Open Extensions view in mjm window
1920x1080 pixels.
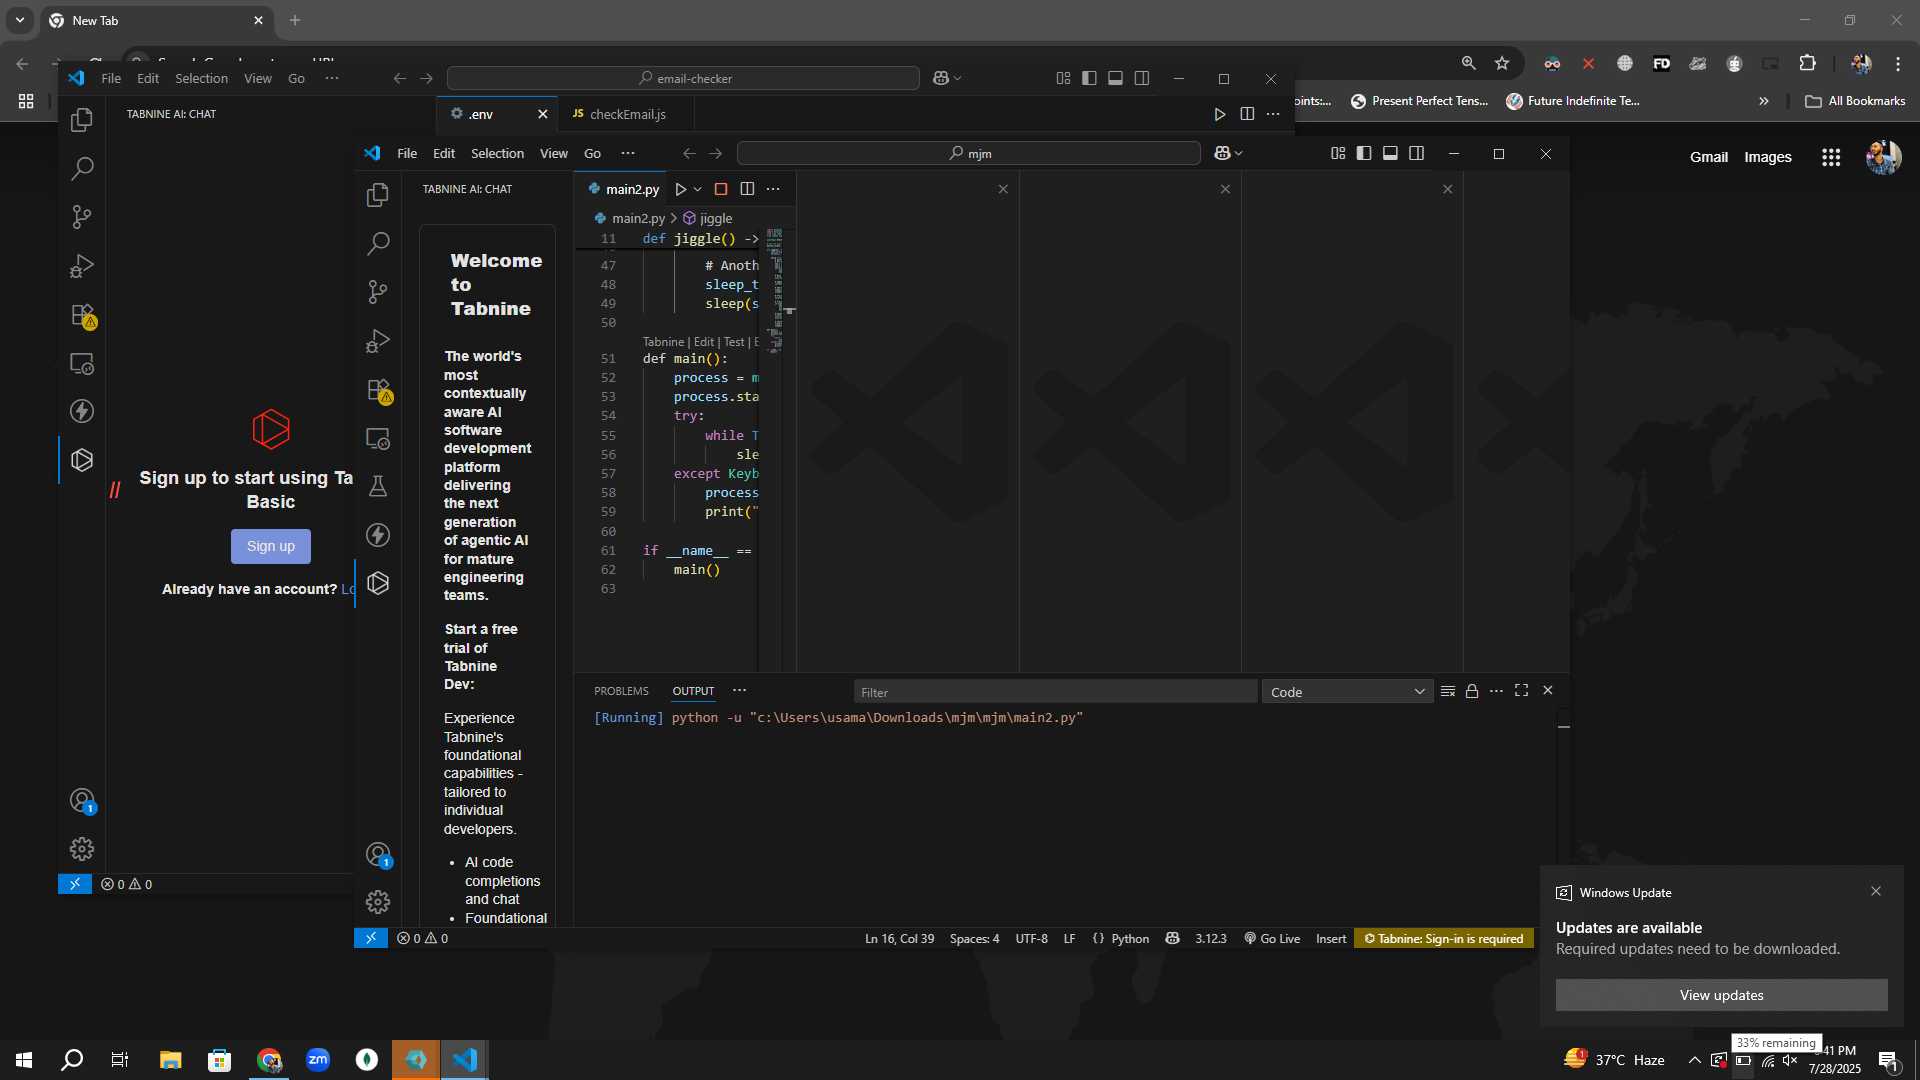[378, 390]
